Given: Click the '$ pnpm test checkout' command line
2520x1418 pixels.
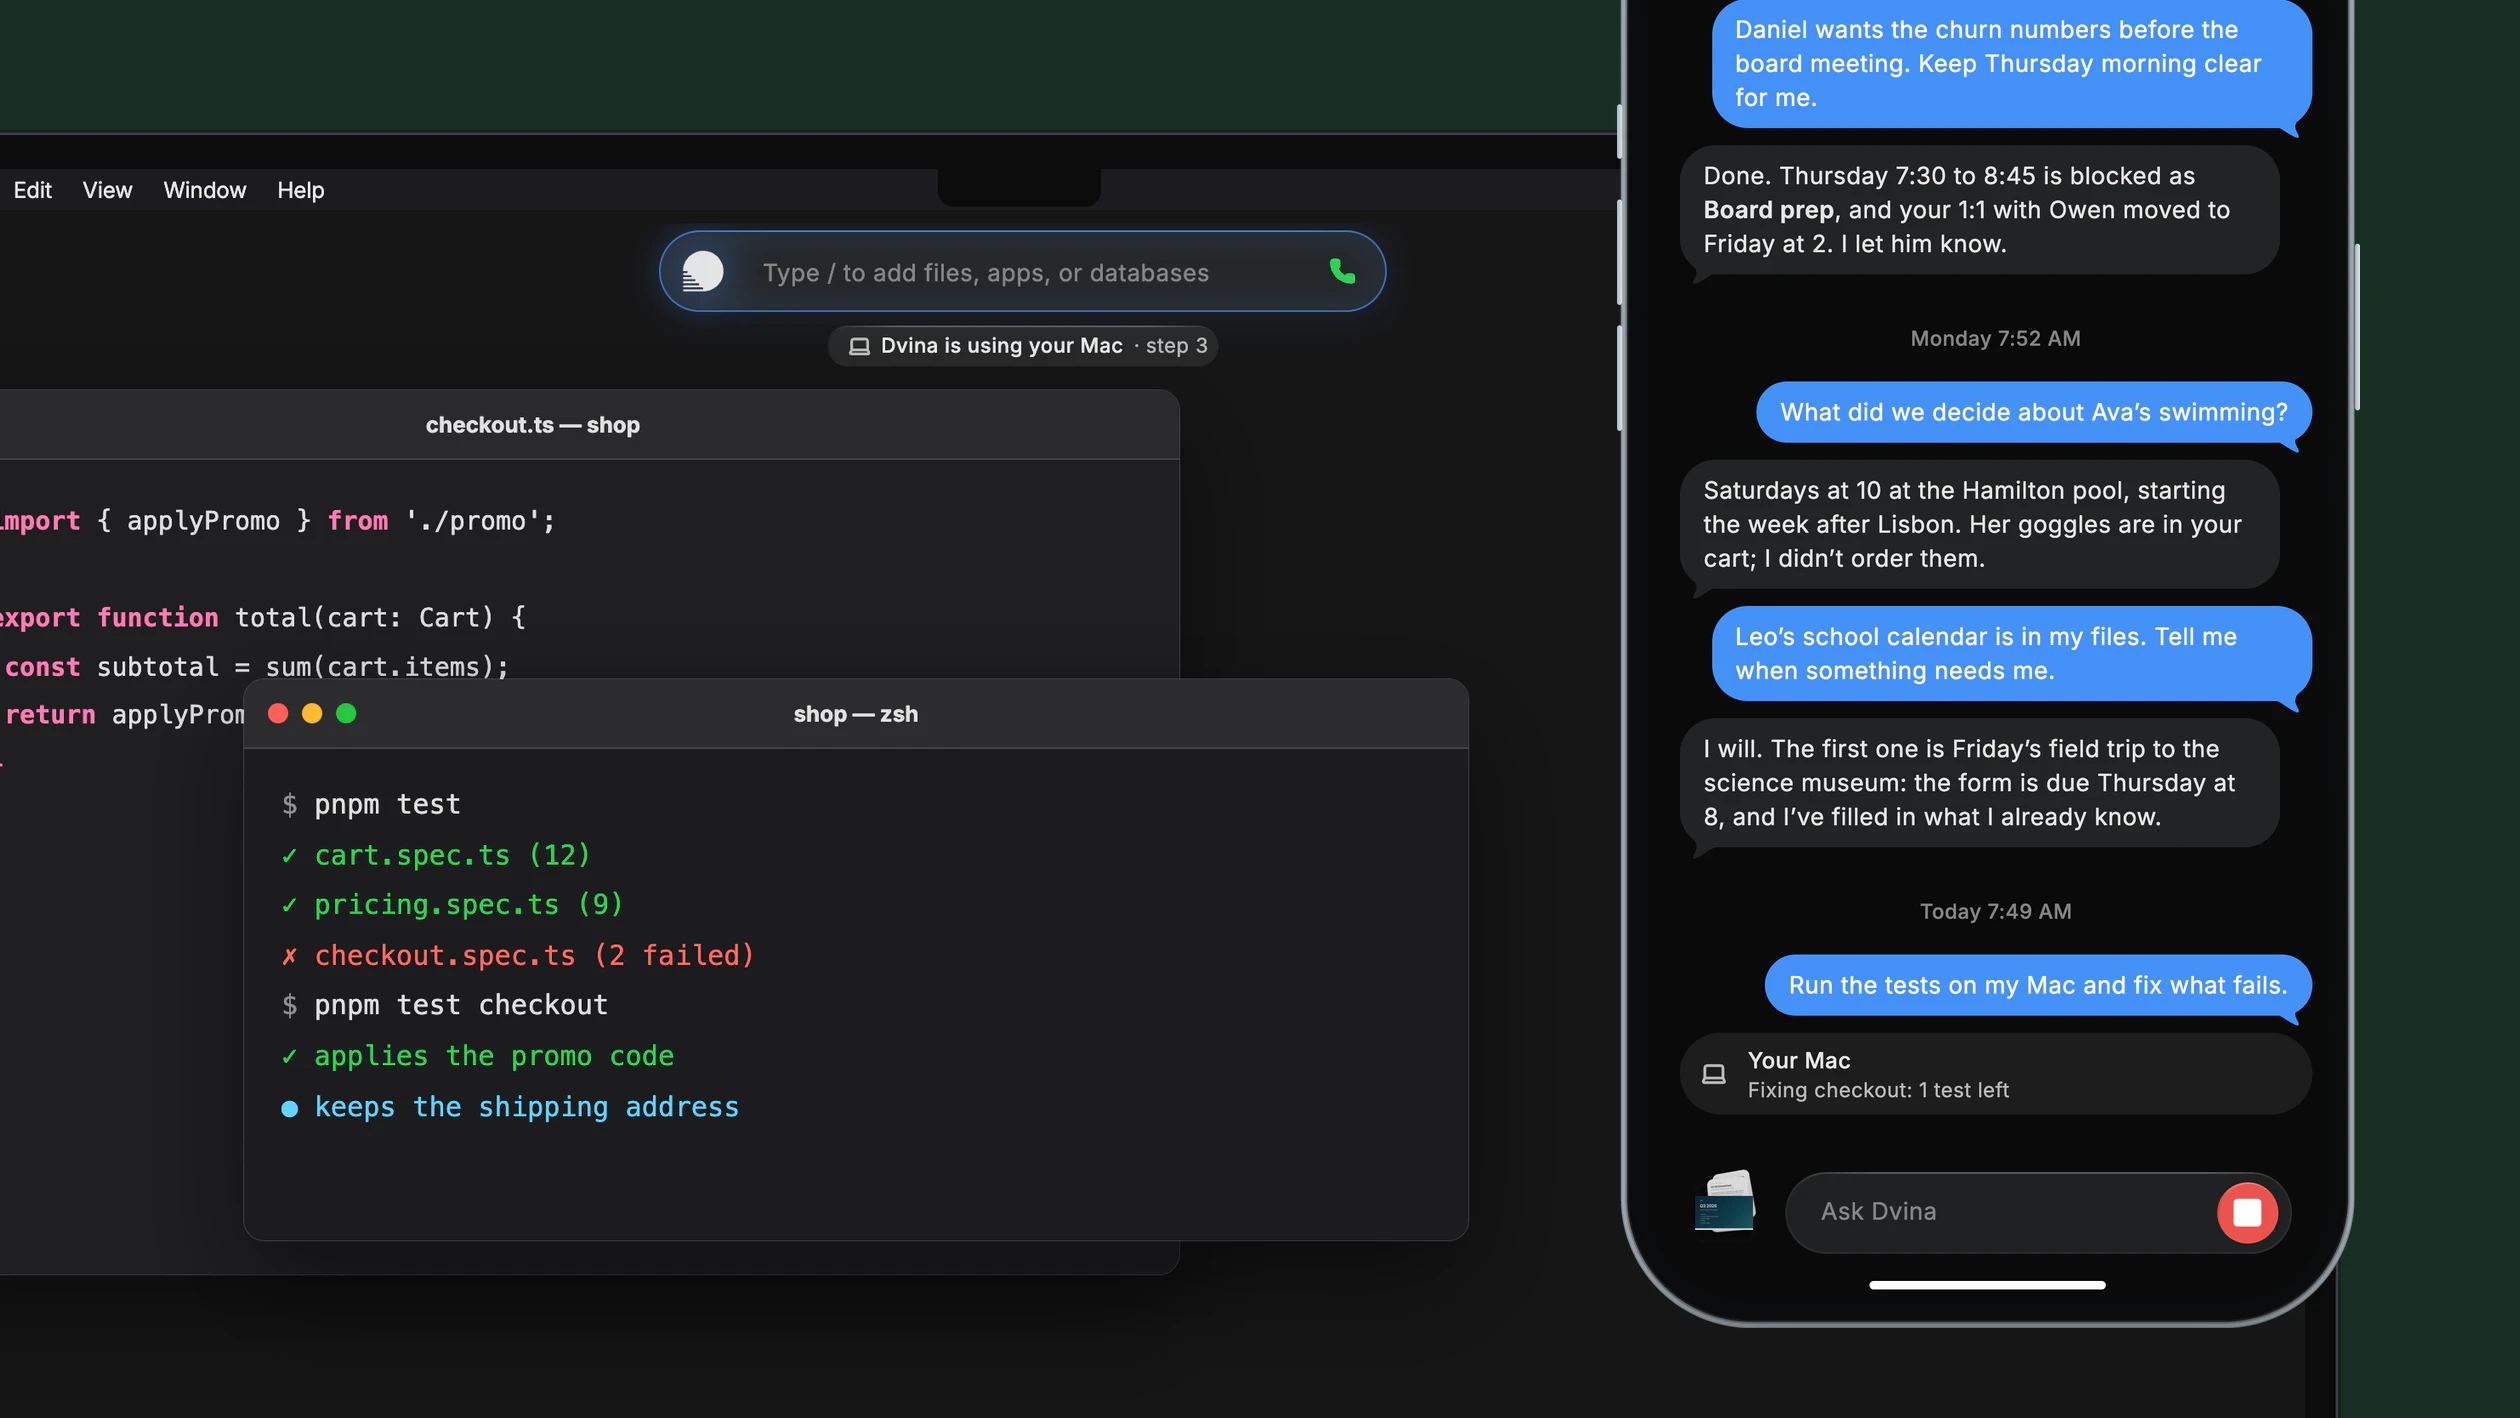Looking at the screenshot, I should [444, 1005].
